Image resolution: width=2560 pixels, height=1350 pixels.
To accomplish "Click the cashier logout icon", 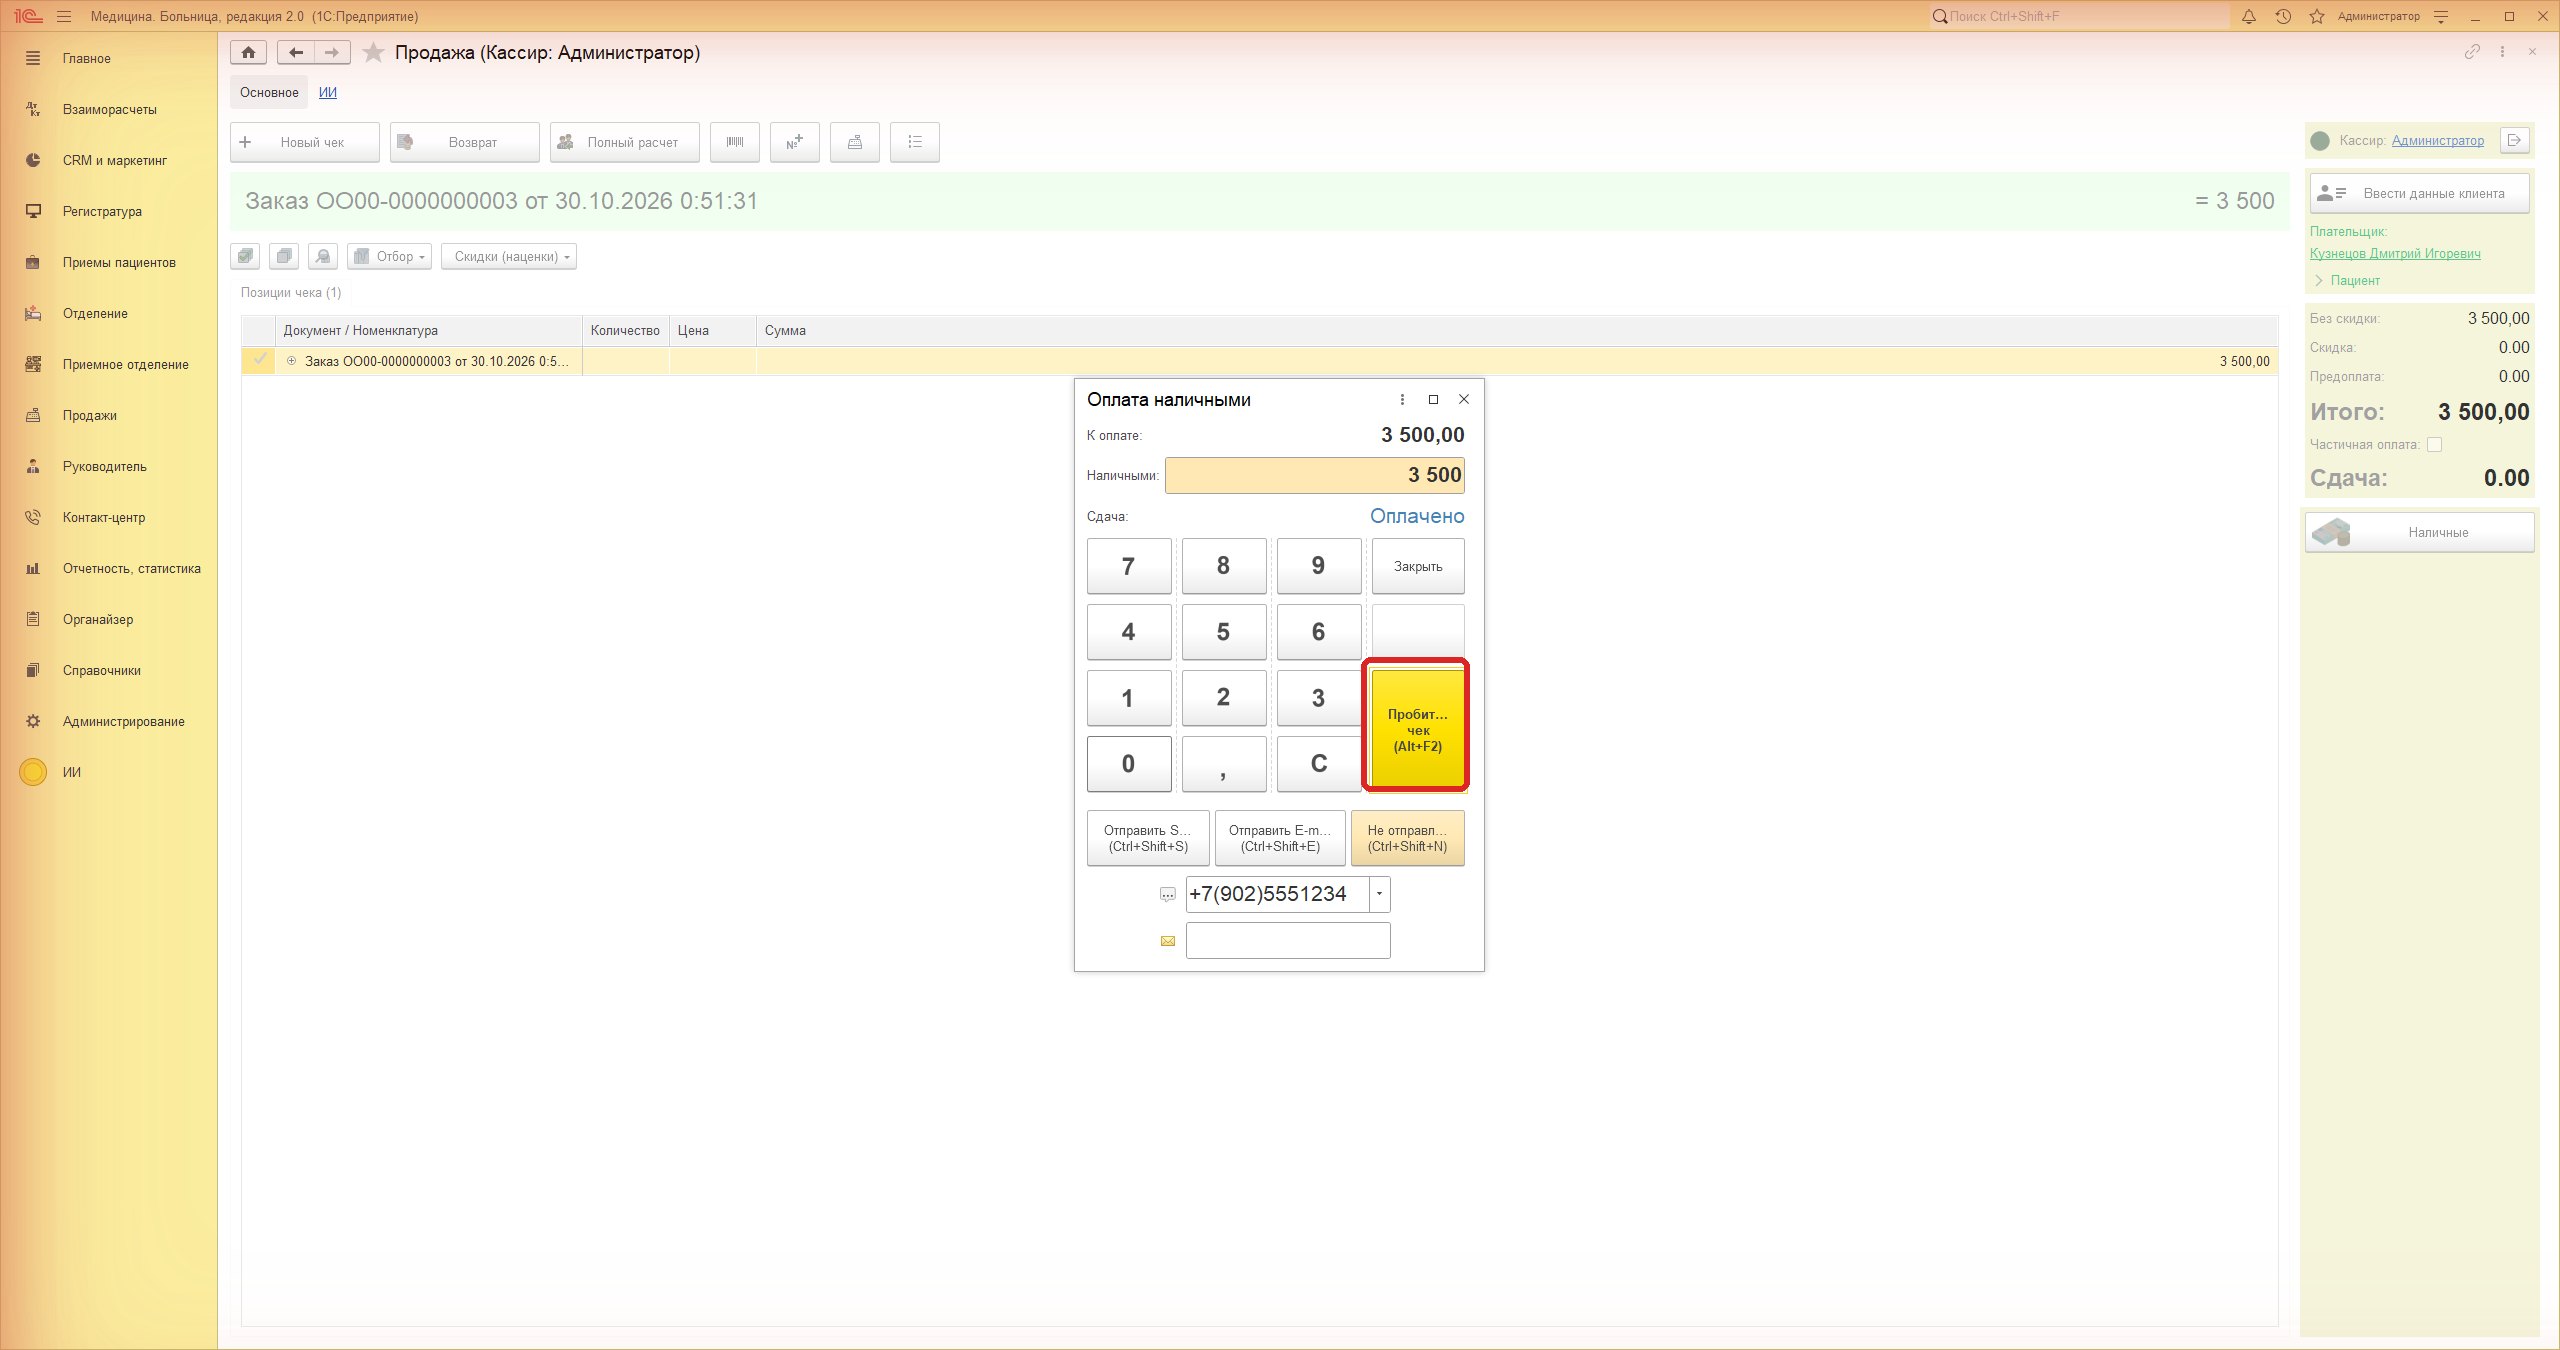I will click(x=2514, y=141).
